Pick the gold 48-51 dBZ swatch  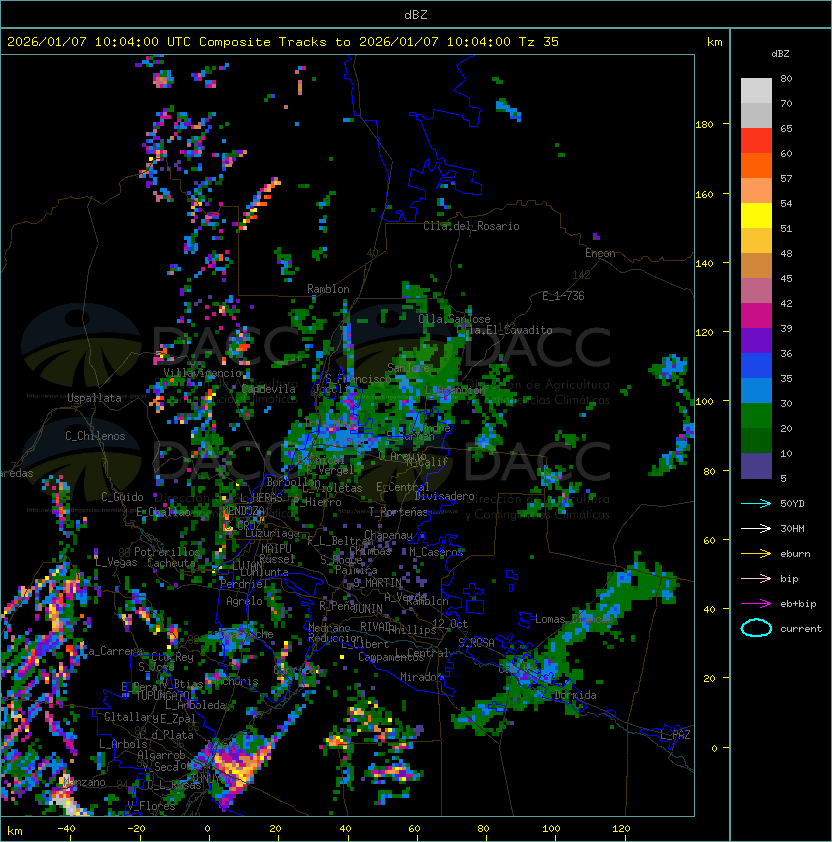[x=756, y=241]
